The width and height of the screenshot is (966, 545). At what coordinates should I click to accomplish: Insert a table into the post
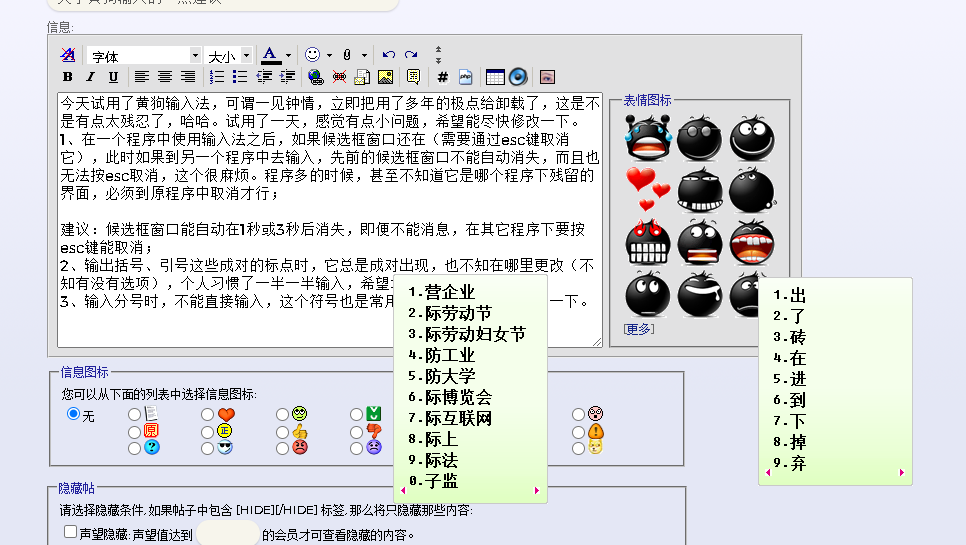click(x=494, y=77)
